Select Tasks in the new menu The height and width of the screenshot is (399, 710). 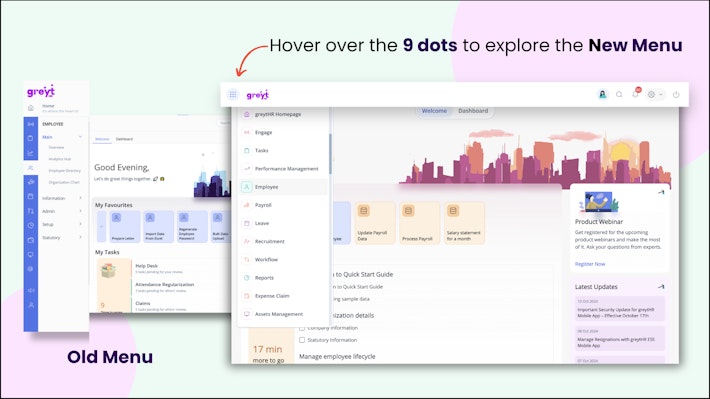pos(283,150)
